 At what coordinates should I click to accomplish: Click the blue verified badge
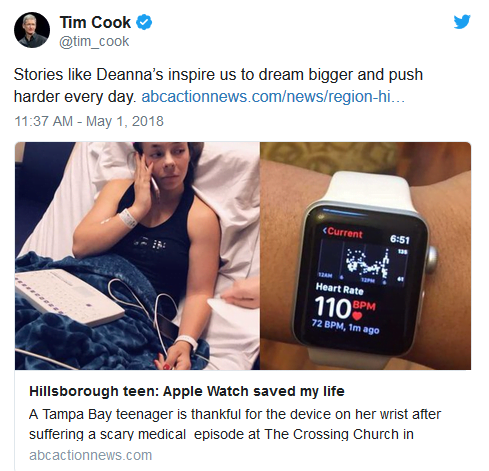(x=144, y=22)
